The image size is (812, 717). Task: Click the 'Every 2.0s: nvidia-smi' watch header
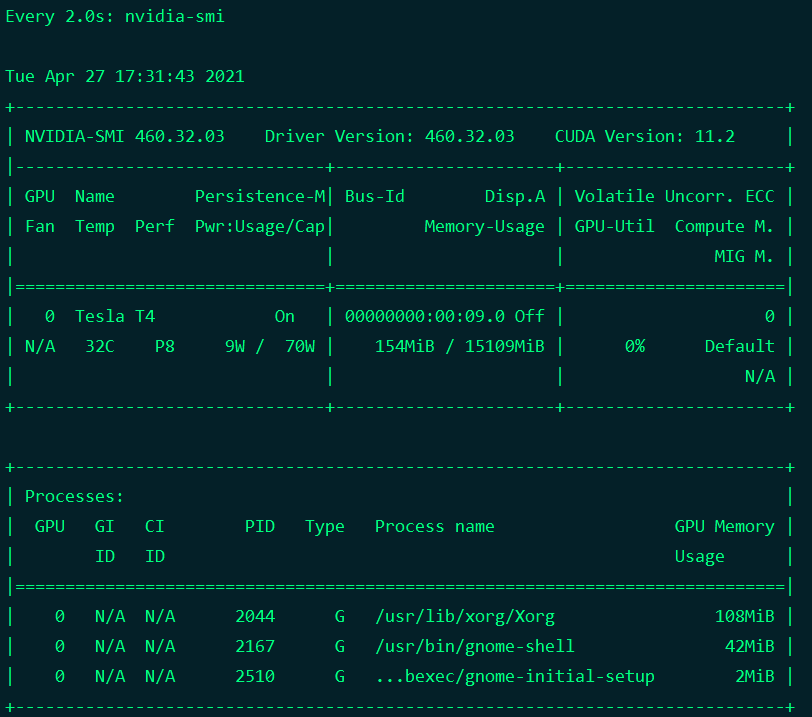coord(115,17)
